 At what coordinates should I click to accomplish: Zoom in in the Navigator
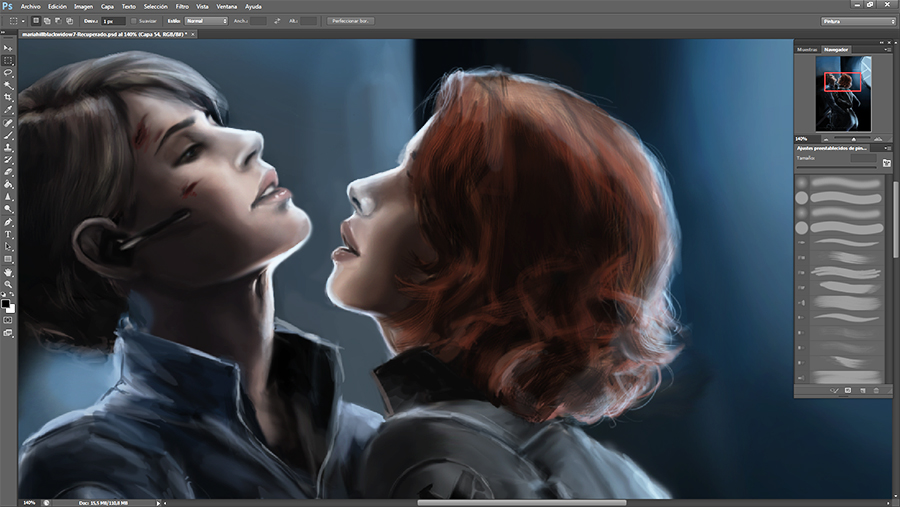tap(878, 139)
